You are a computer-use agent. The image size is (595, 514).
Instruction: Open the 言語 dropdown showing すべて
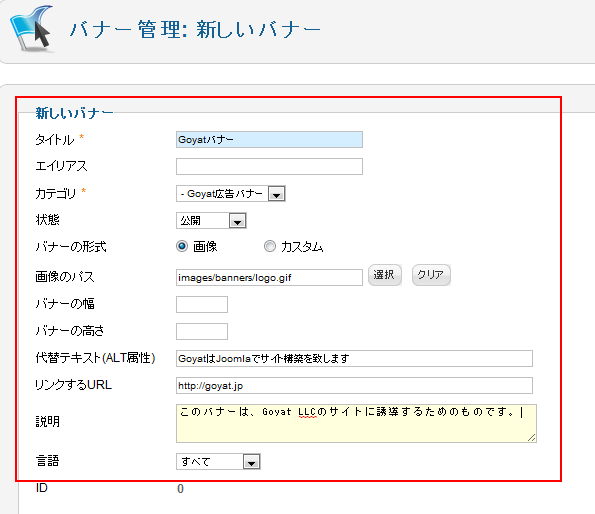(218, 462)
